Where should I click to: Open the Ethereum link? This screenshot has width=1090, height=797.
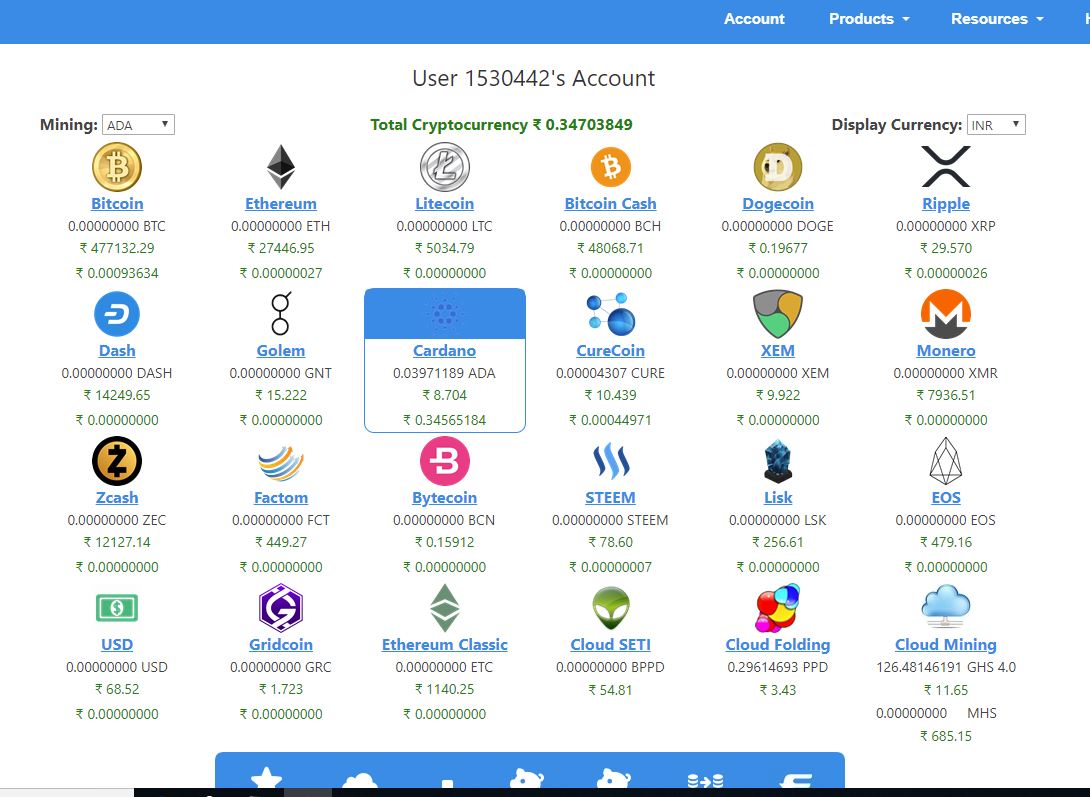[281, 204]
